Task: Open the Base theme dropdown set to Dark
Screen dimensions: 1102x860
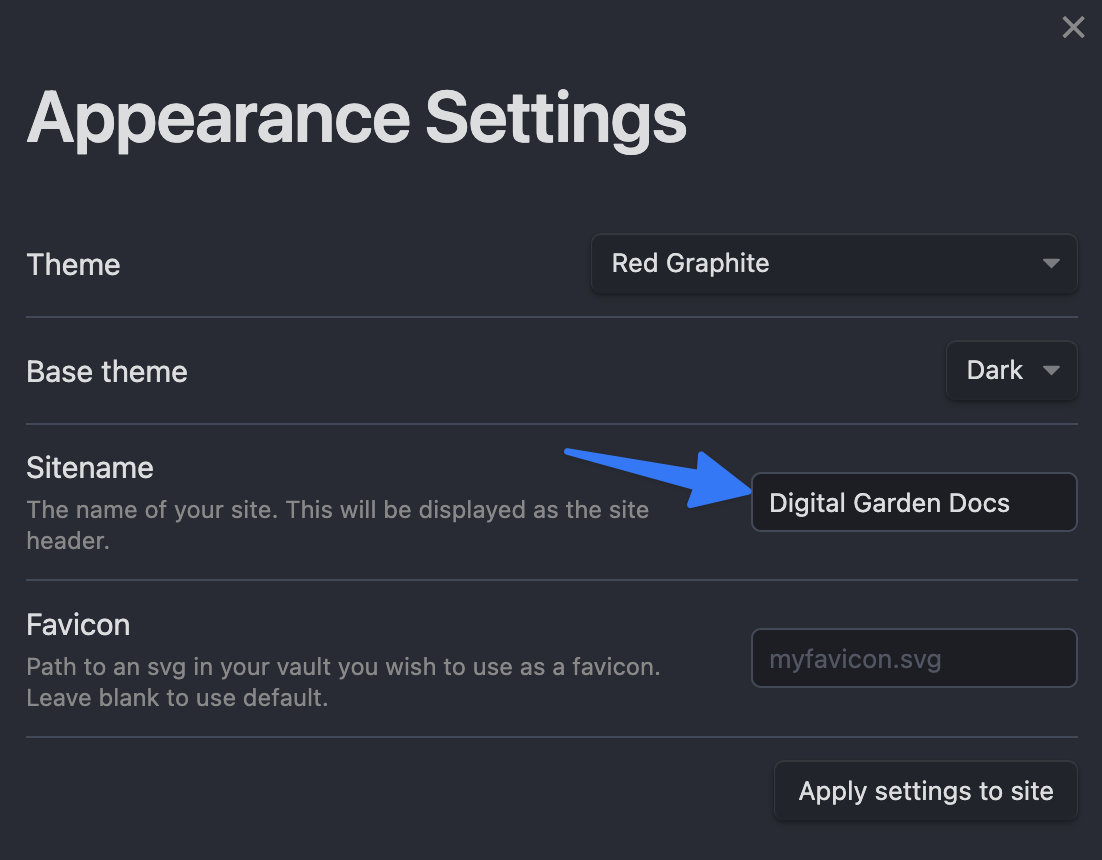Action: coord(1011,371)
